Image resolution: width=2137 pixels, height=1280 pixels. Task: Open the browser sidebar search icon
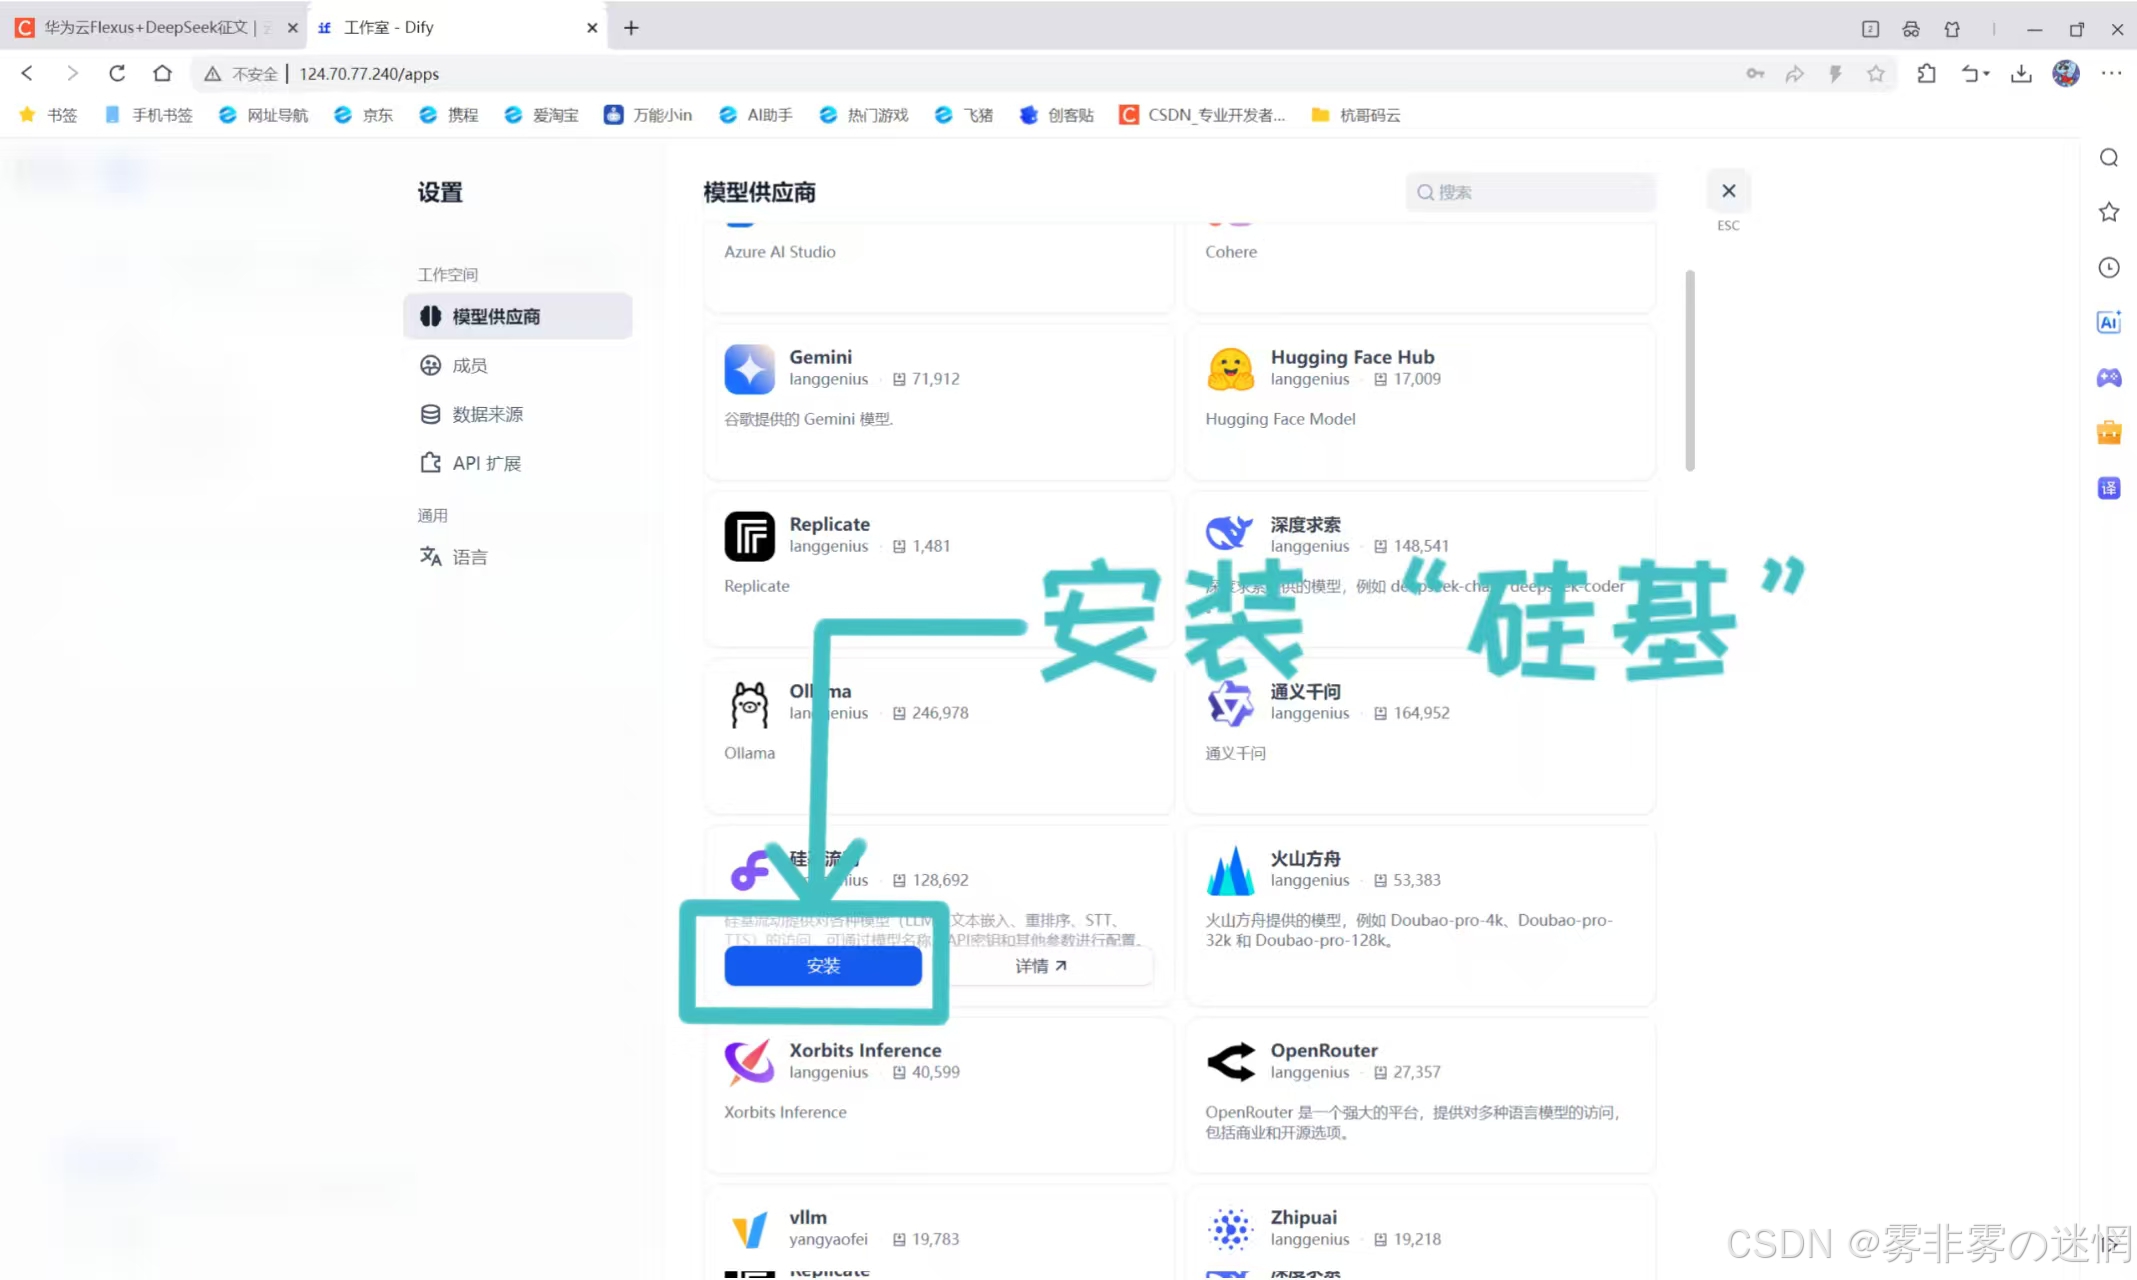tap(2109, 158)
